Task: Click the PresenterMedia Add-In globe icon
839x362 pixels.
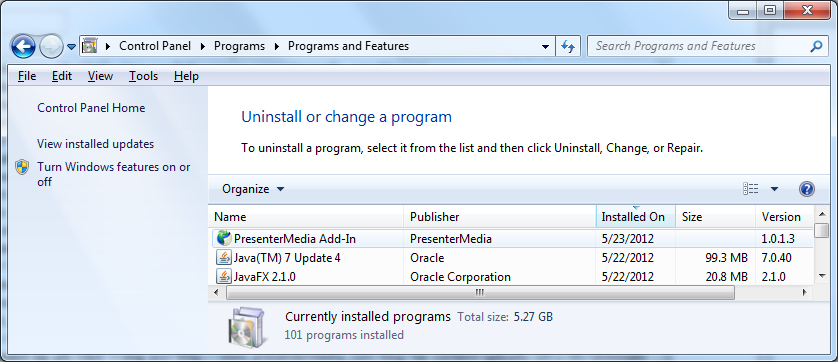Action: (224, 238)
